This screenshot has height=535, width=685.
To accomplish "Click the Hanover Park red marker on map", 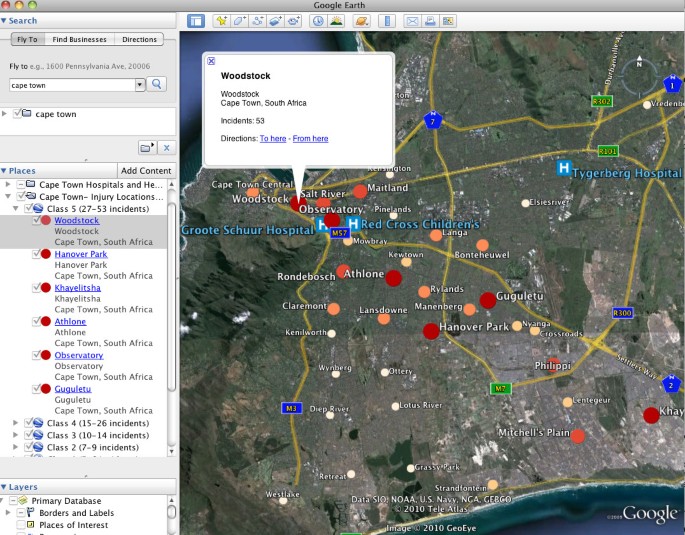I will tap(431, 331).
